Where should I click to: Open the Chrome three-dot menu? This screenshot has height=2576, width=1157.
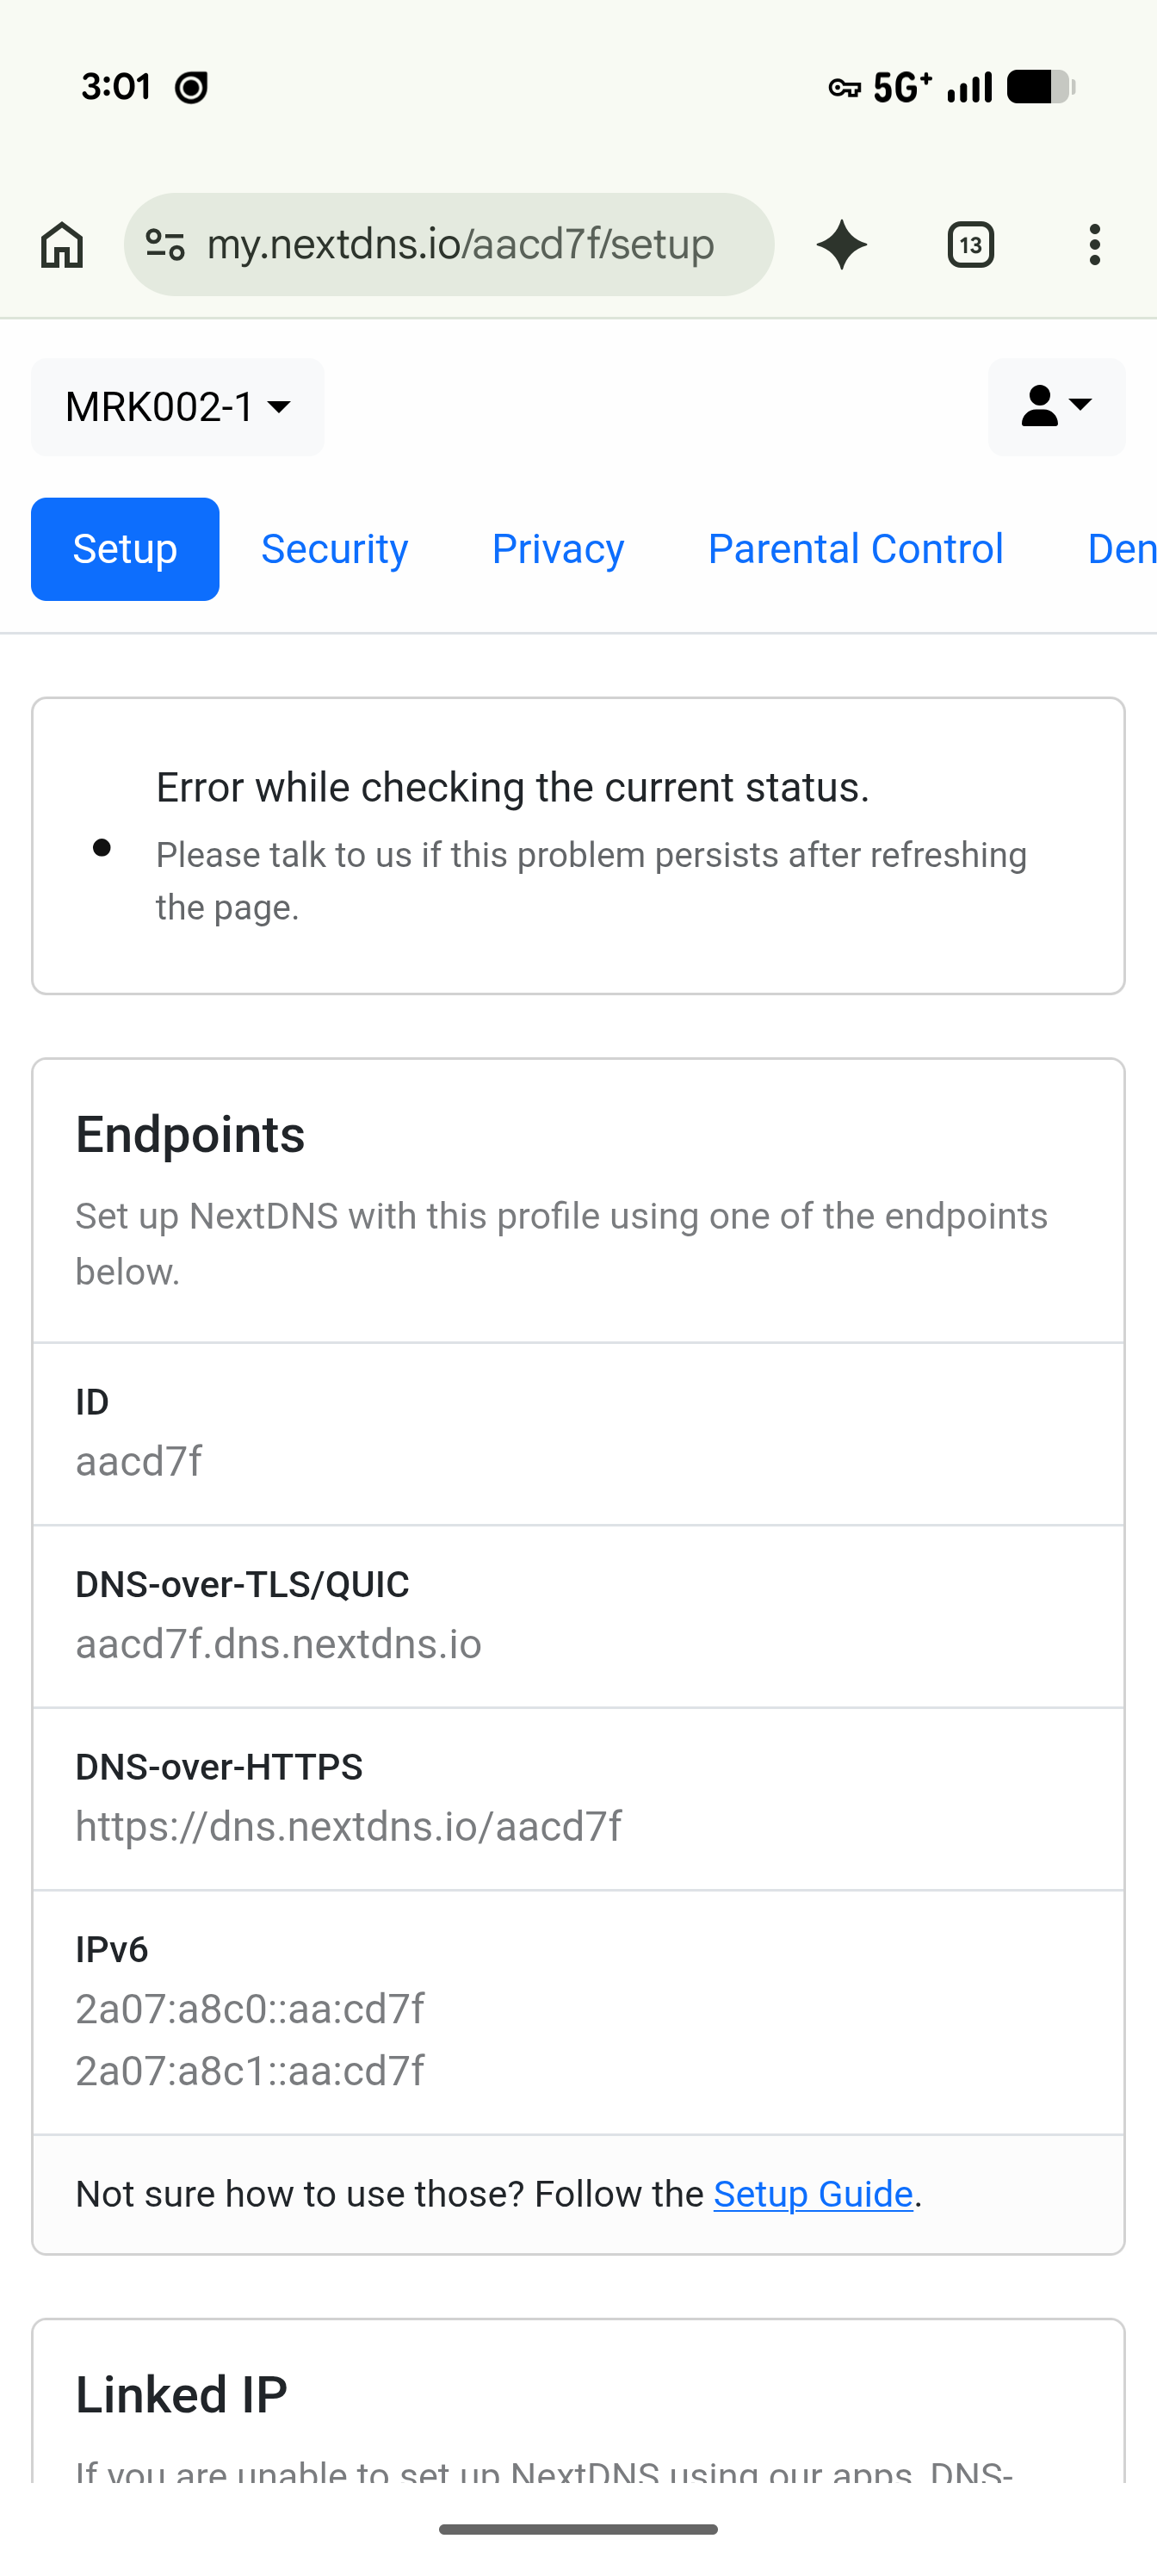(1095, 245)
